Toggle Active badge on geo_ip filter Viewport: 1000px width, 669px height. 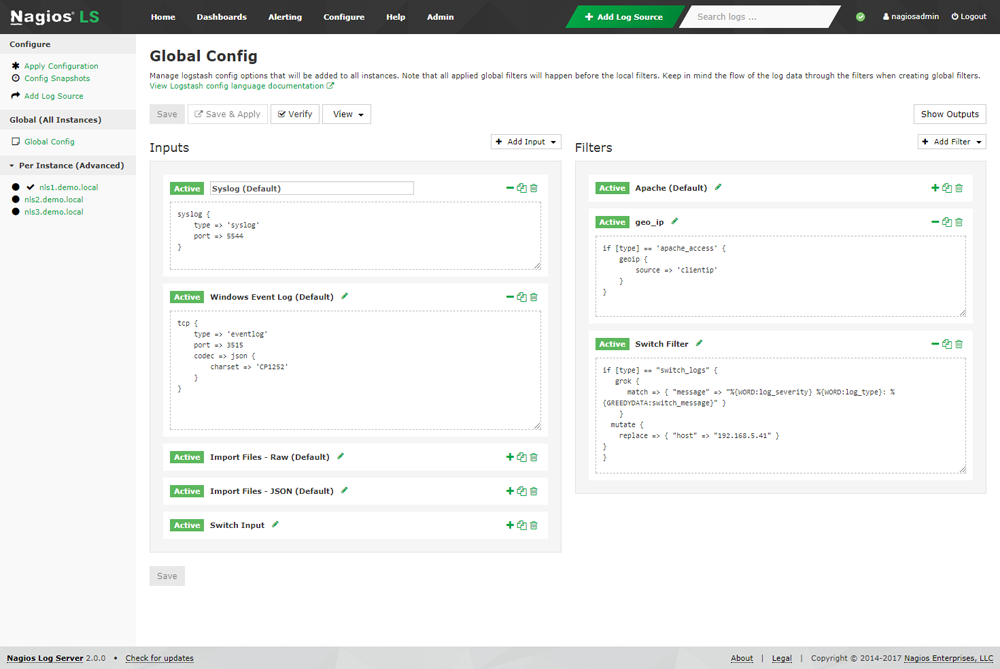click(612, 222)
